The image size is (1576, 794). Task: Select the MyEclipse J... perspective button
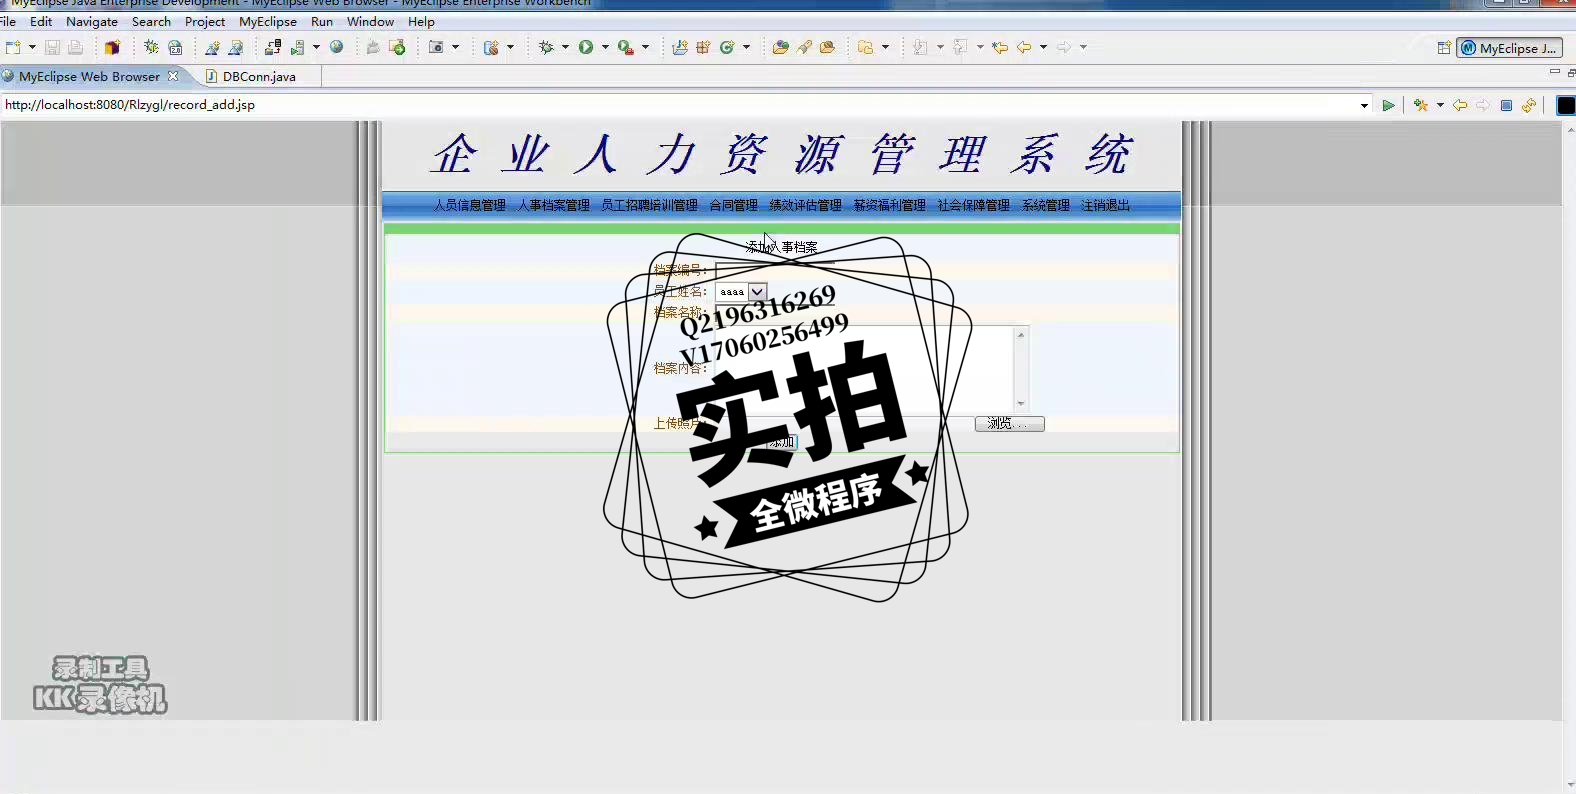[1509, 48]
